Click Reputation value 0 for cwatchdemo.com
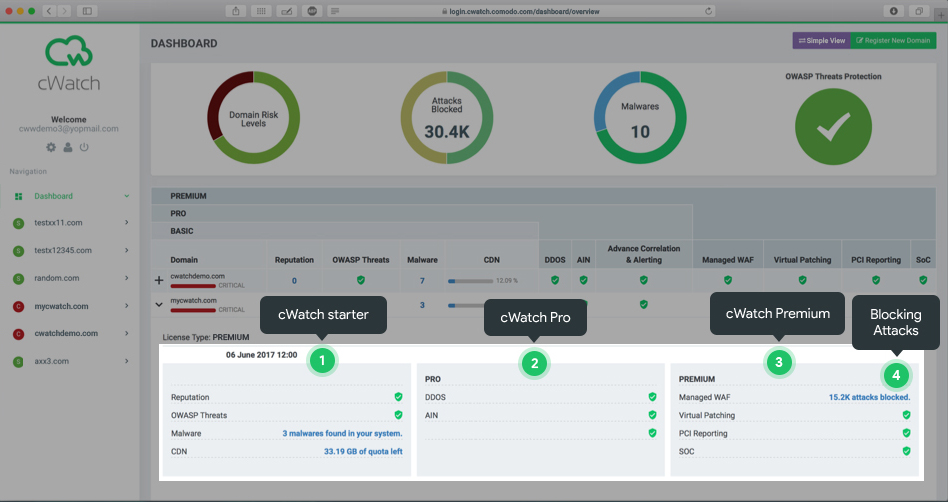The height and width of the screenshot is (502, 948). click(294, 281)
